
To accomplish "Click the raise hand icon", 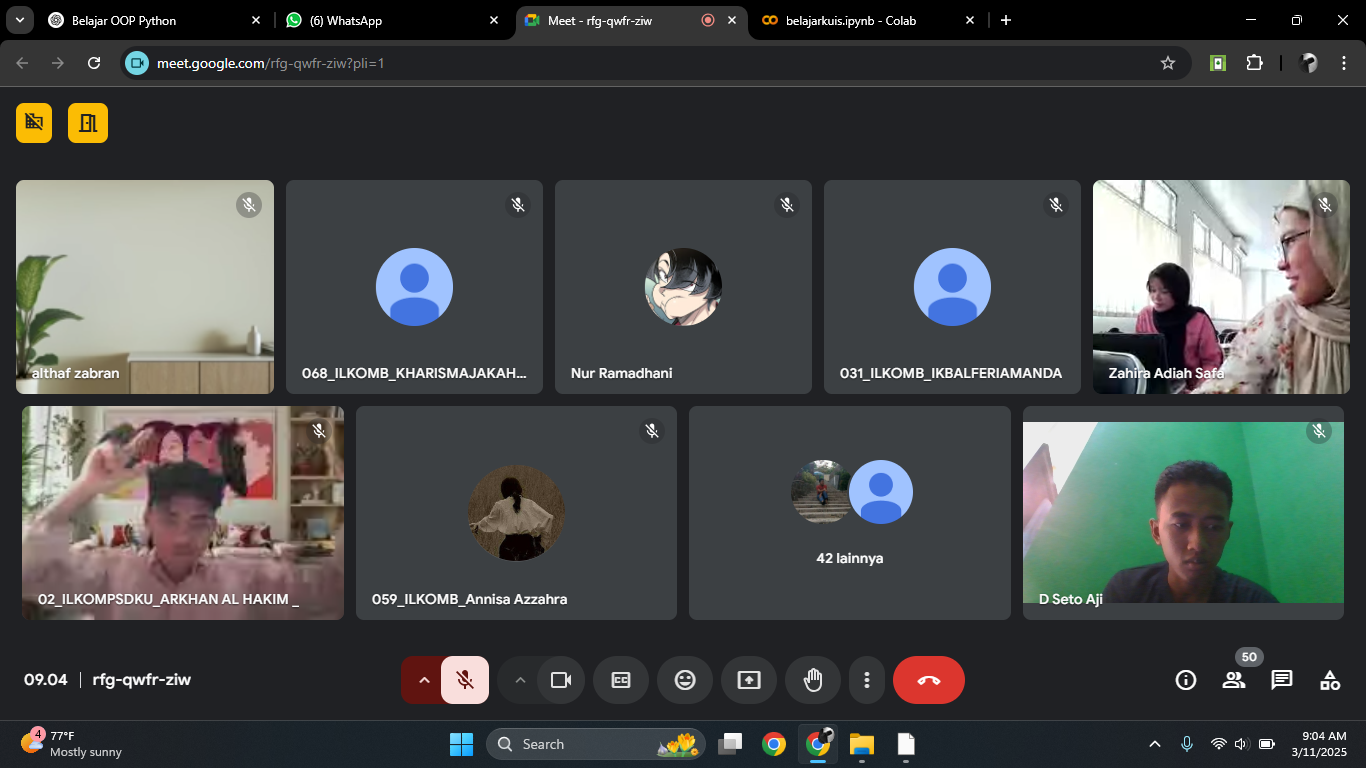I will point(813,680).
